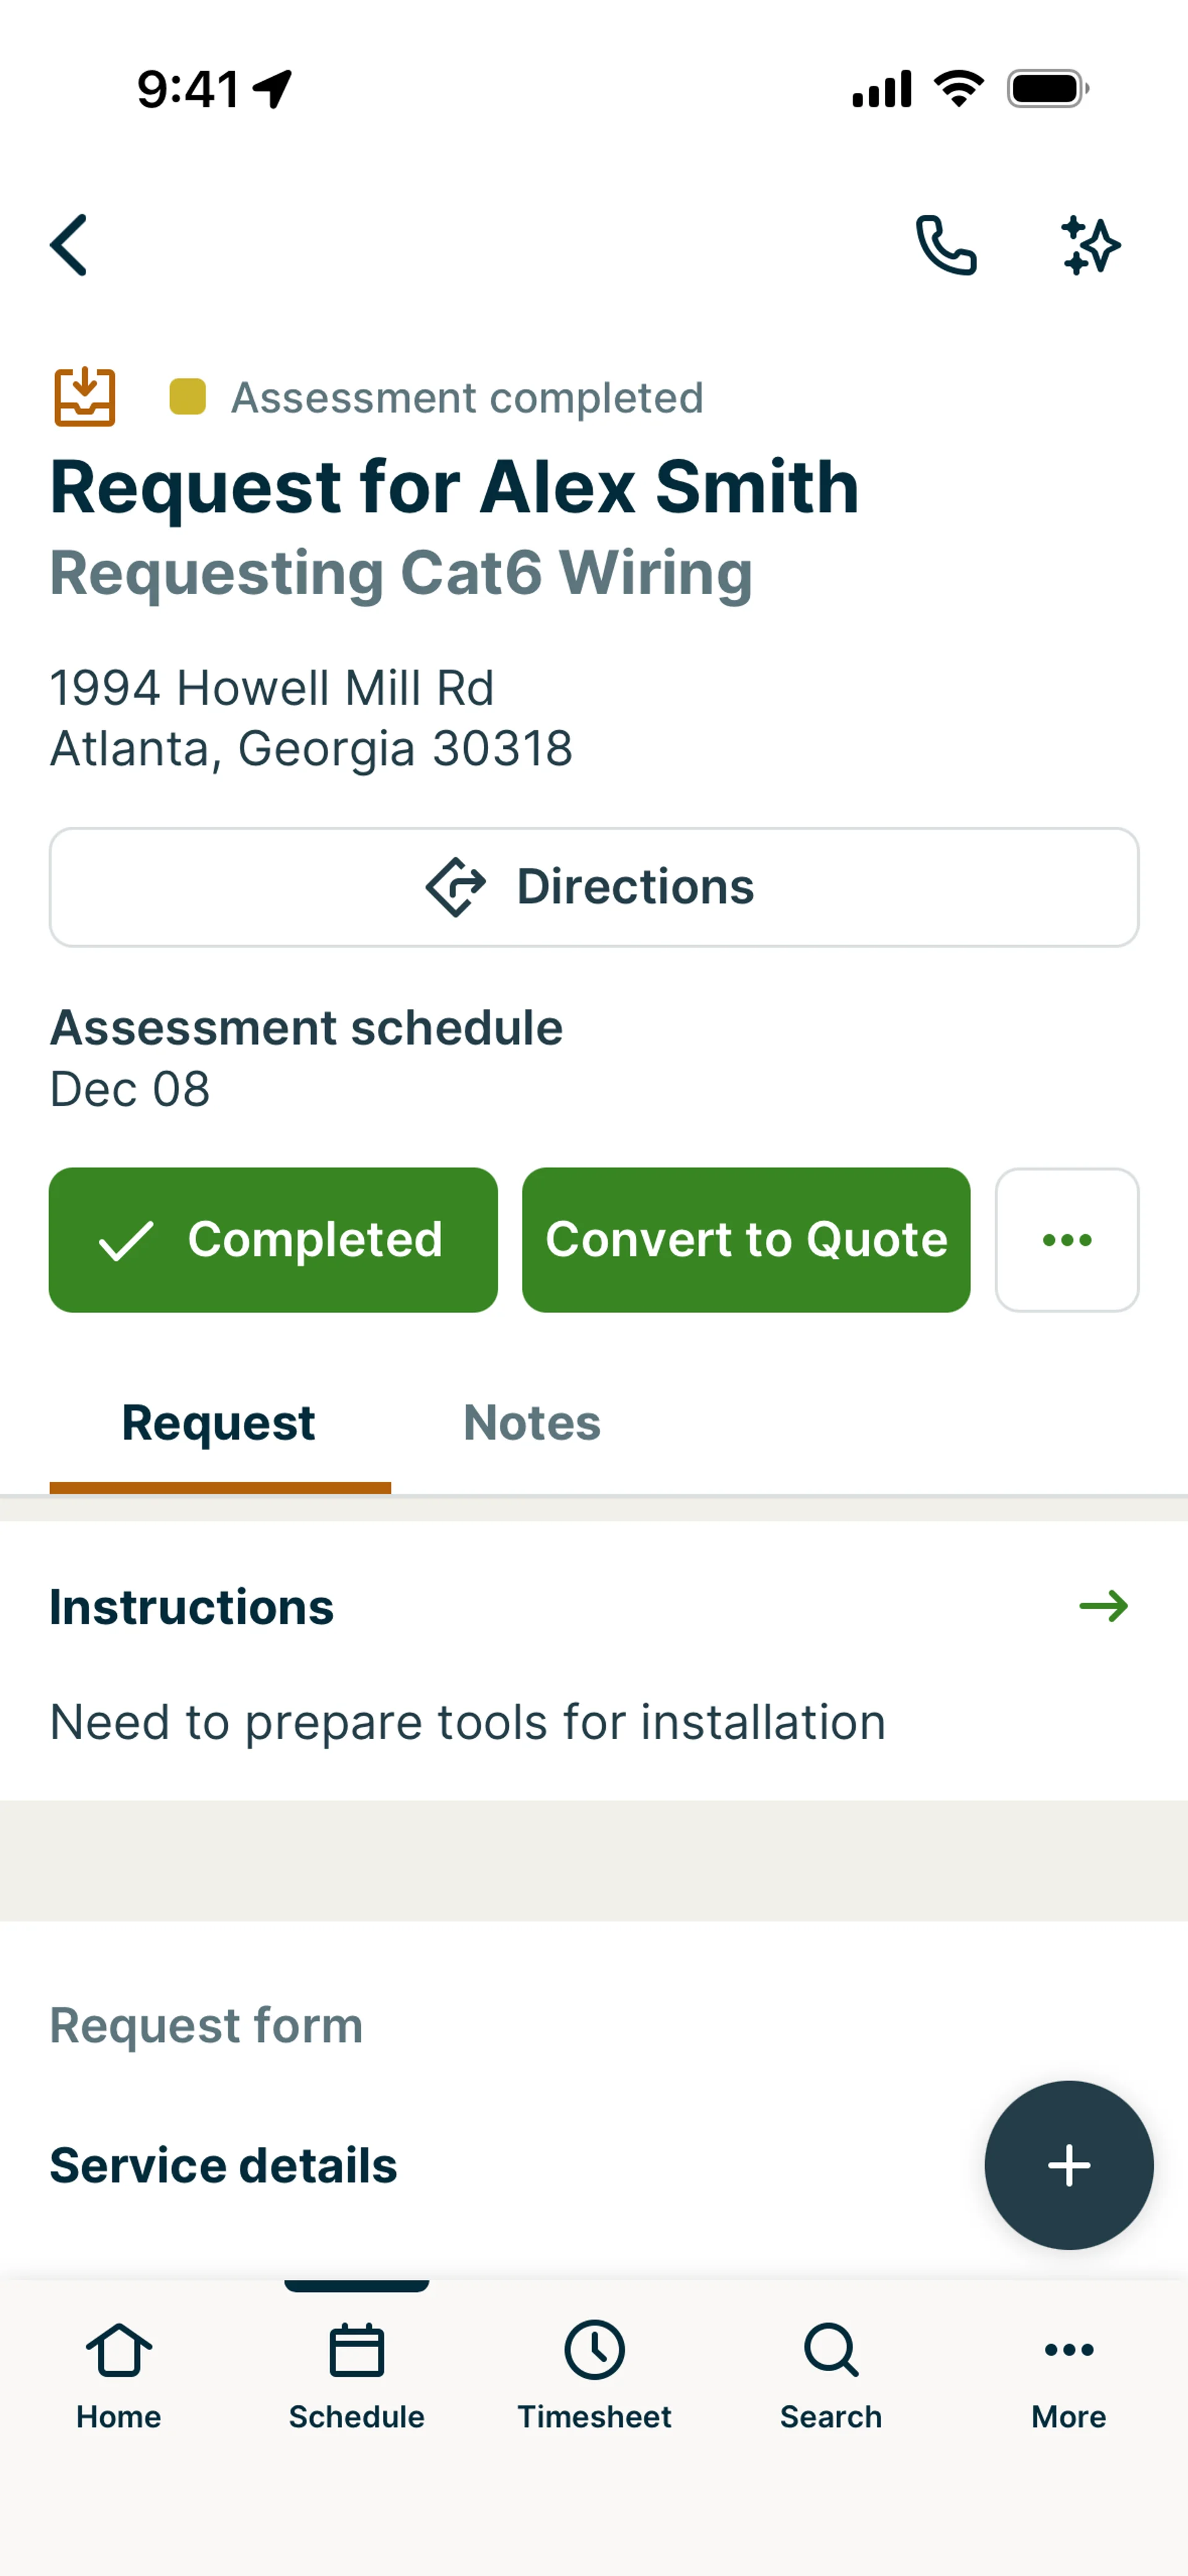The image size is (1188, 2576).
Task: Tap the Service details heading
Action: click(223, 2166)
